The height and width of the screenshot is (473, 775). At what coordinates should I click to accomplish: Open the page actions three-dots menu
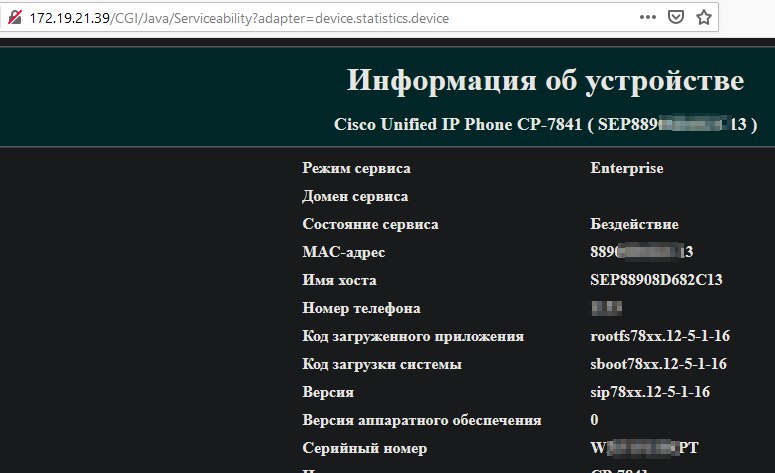pos(647,17)
